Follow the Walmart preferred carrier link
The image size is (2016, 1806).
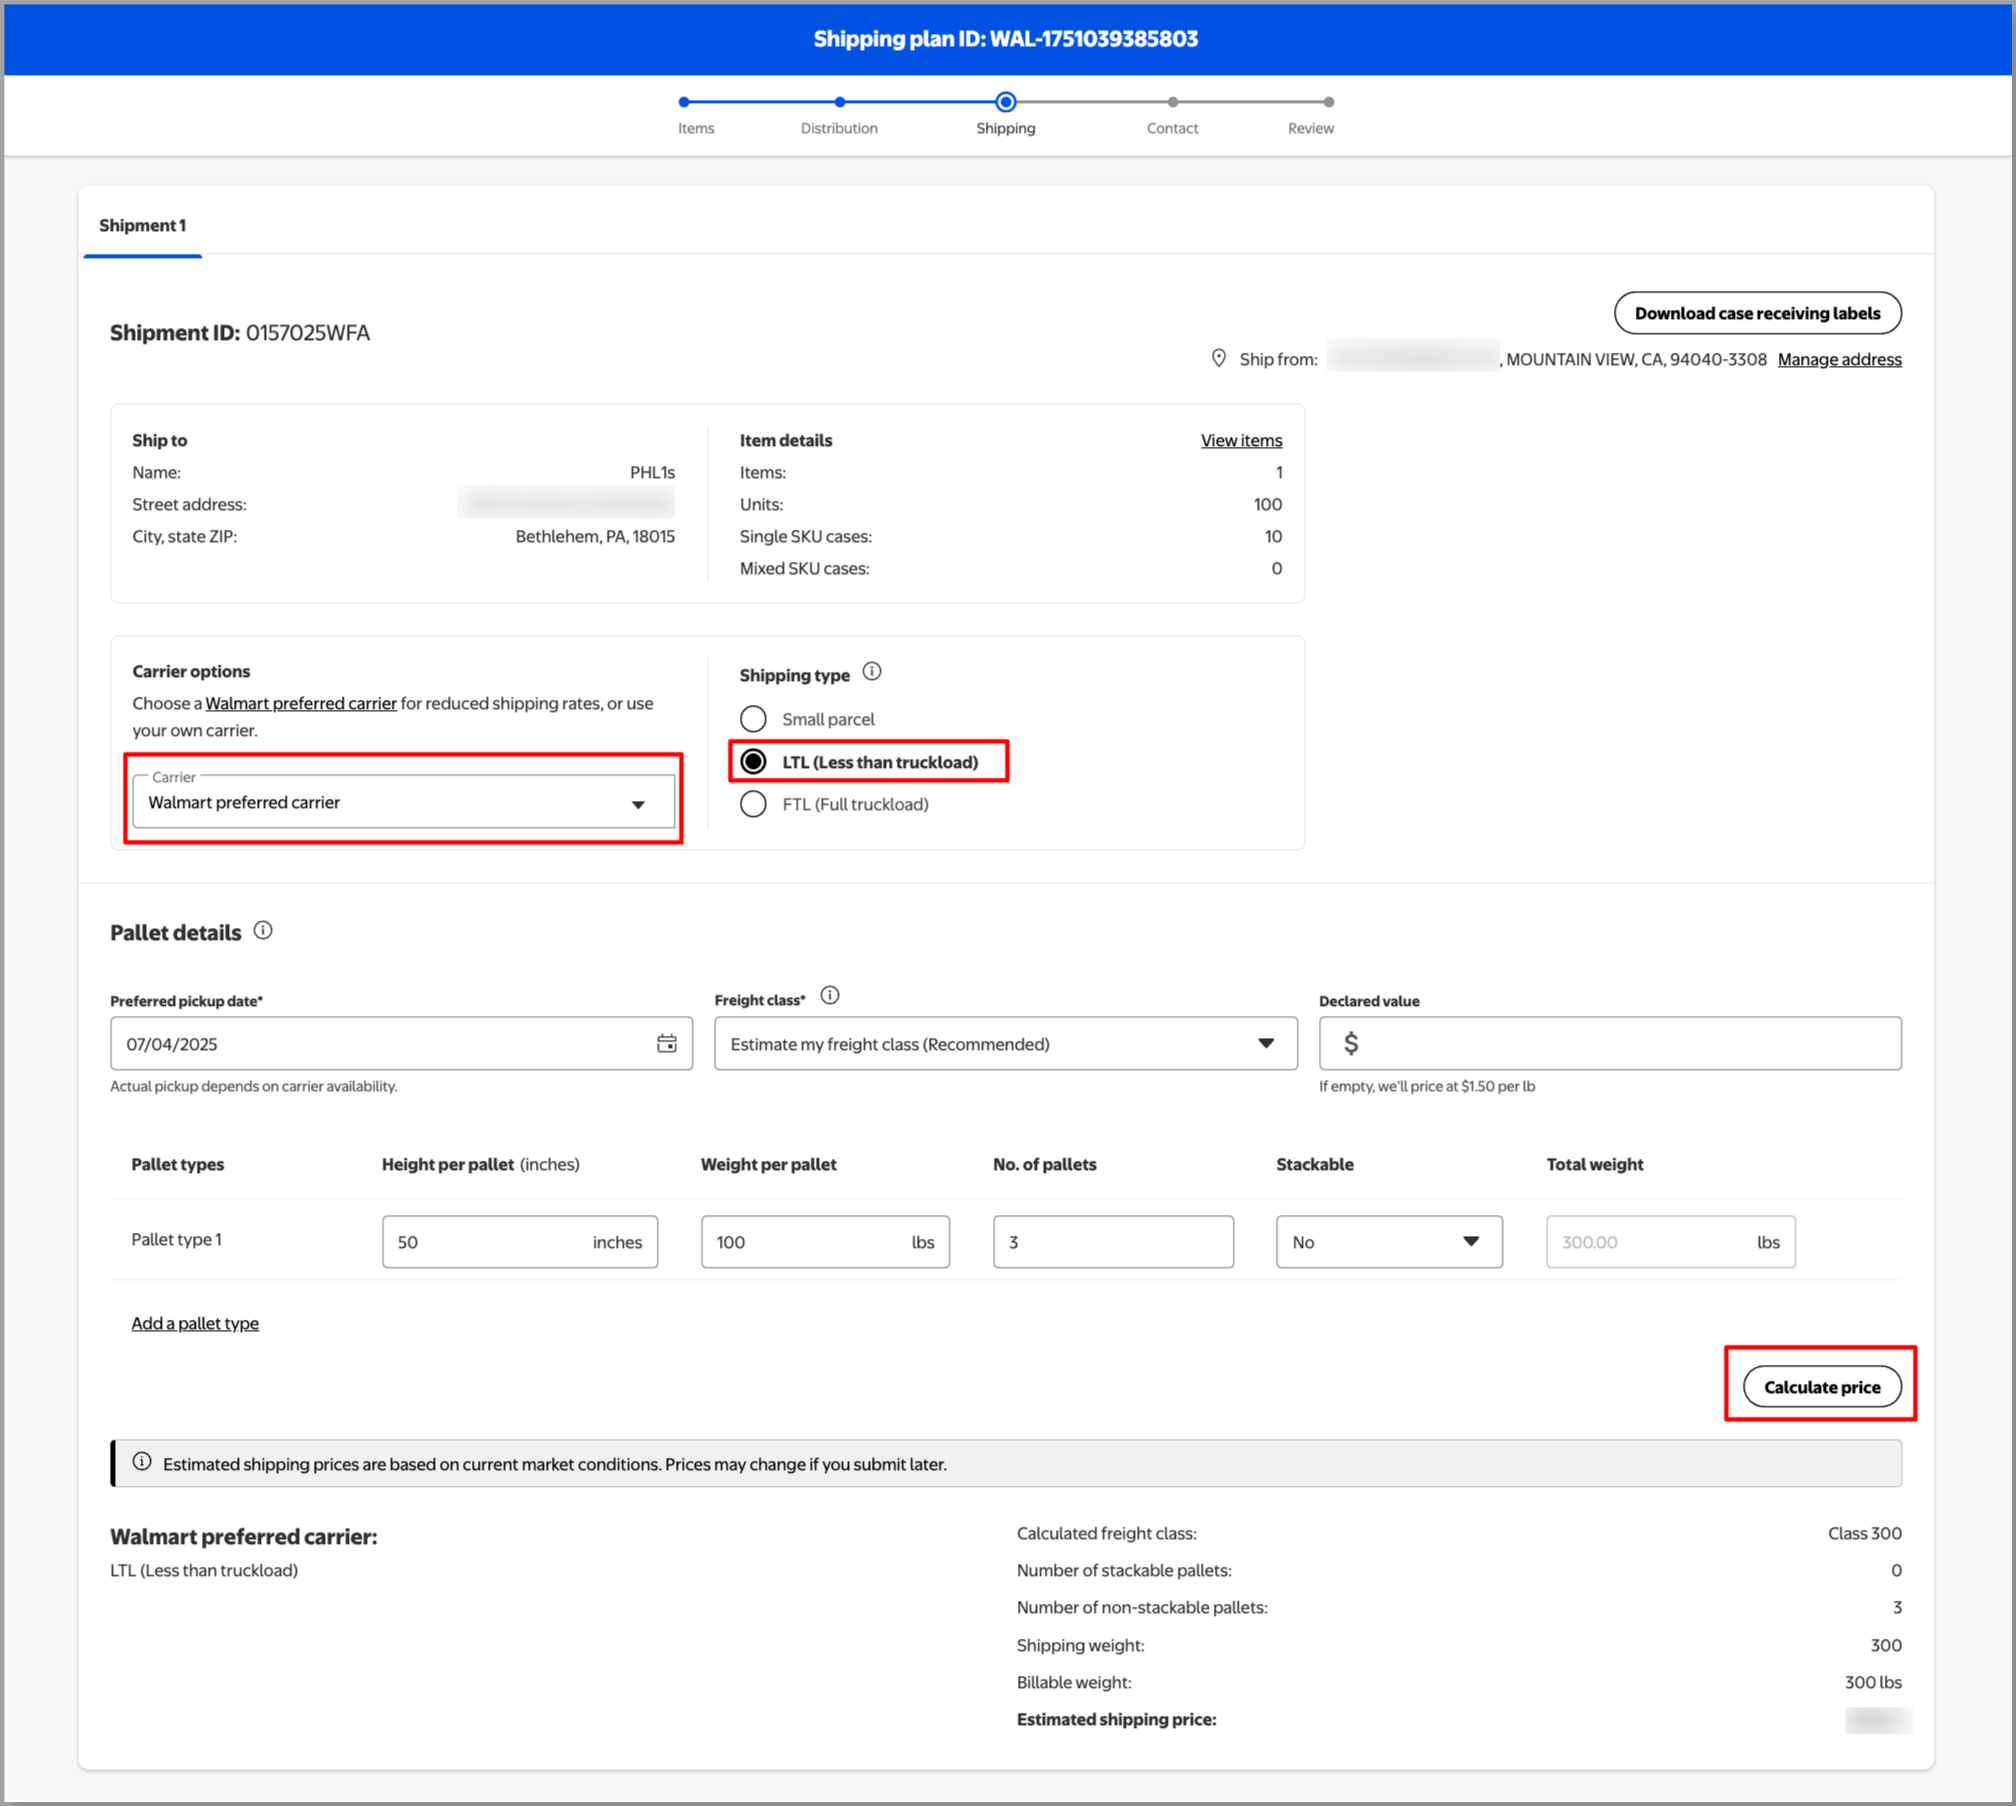click(301, 704)
